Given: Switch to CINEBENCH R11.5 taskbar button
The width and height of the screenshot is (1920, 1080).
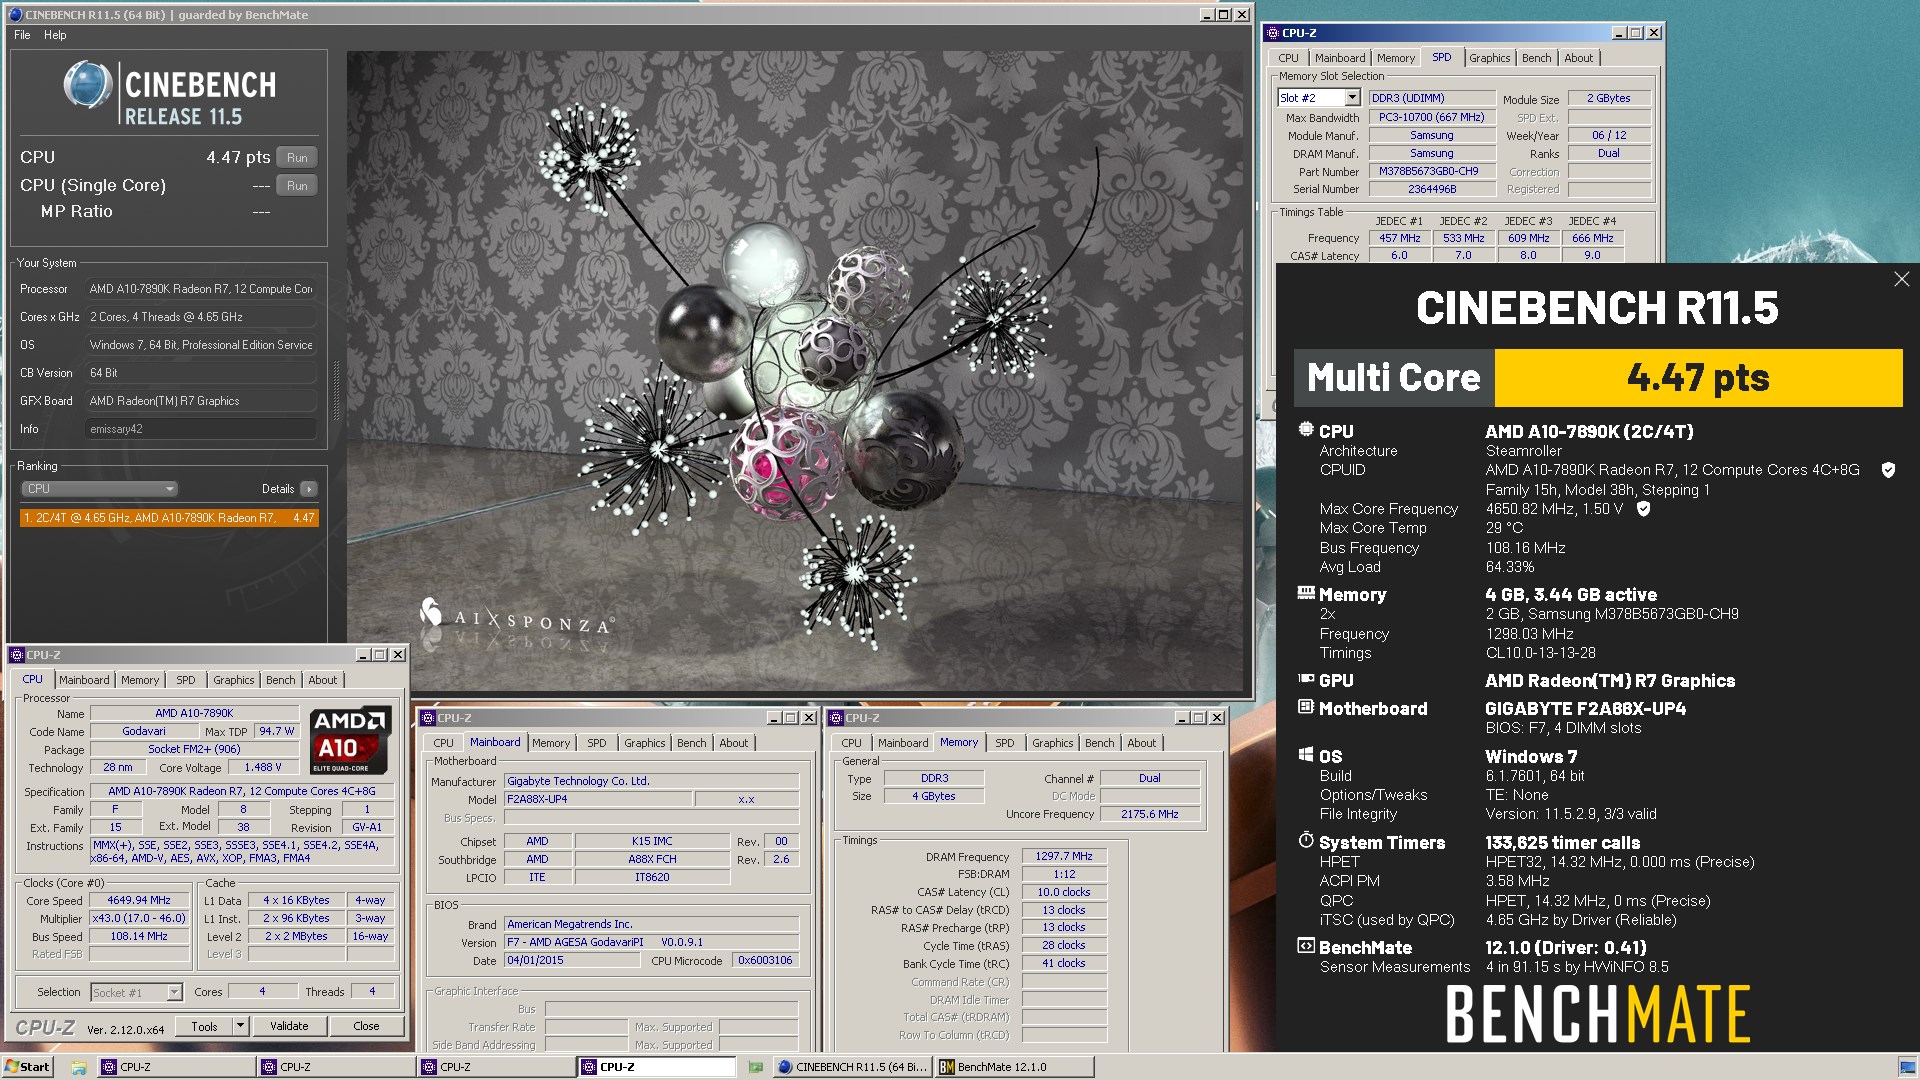Looking at the screenshot, I should pyautogui.click(x=853, y=1067).
